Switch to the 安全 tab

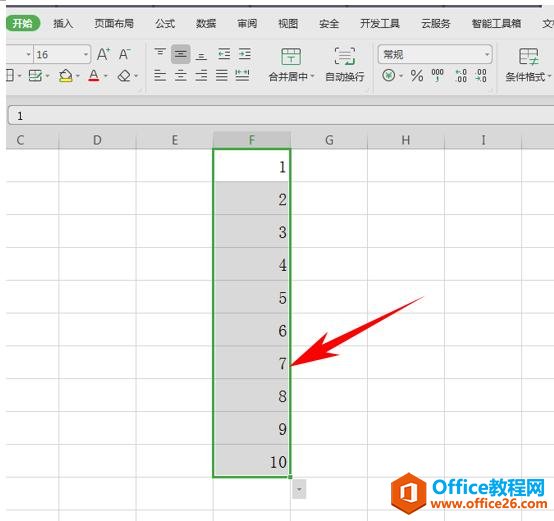coord(329,24)
